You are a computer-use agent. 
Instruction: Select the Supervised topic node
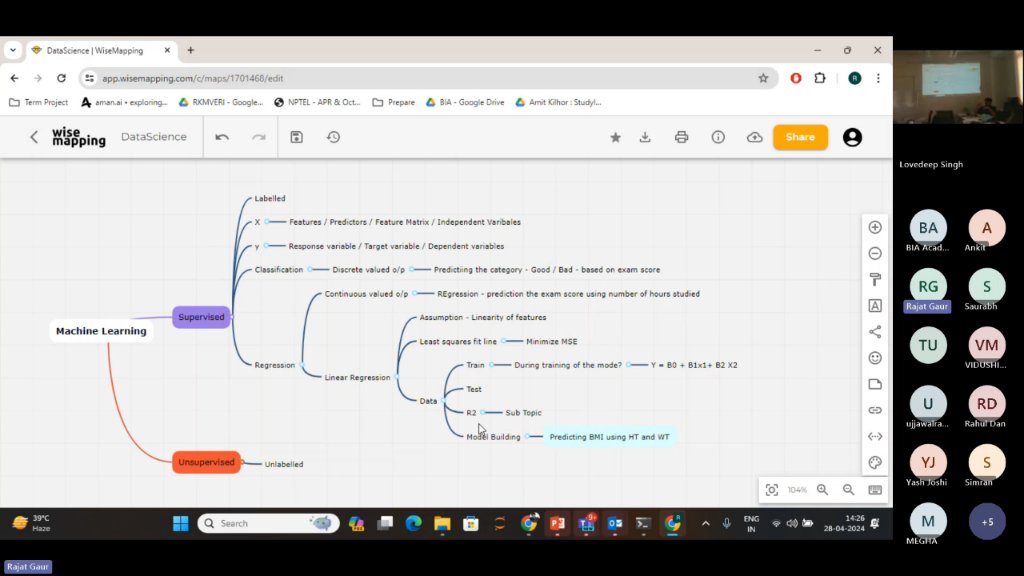pyautogui.click(x=201, y=317)
